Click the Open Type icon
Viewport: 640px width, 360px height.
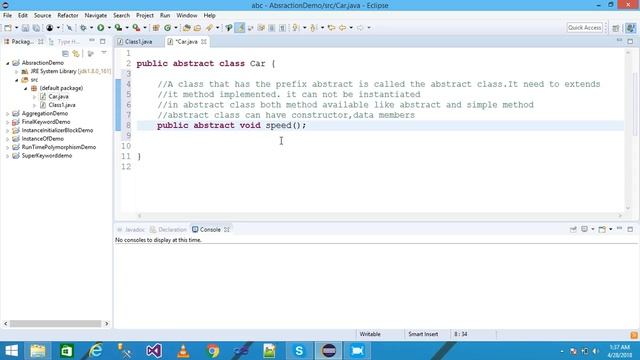click(187, 28)
